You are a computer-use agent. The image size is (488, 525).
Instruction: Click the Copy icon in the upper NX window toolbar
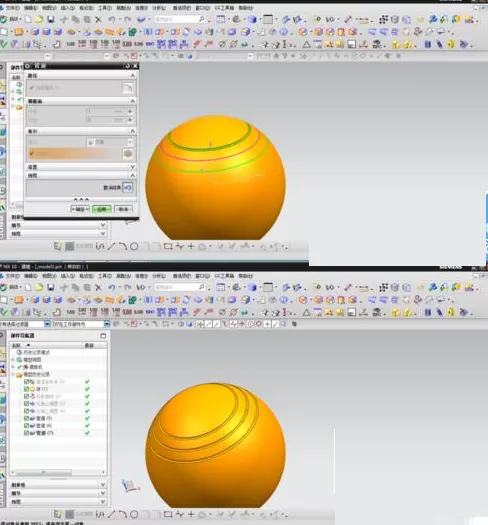pos(76,19)
